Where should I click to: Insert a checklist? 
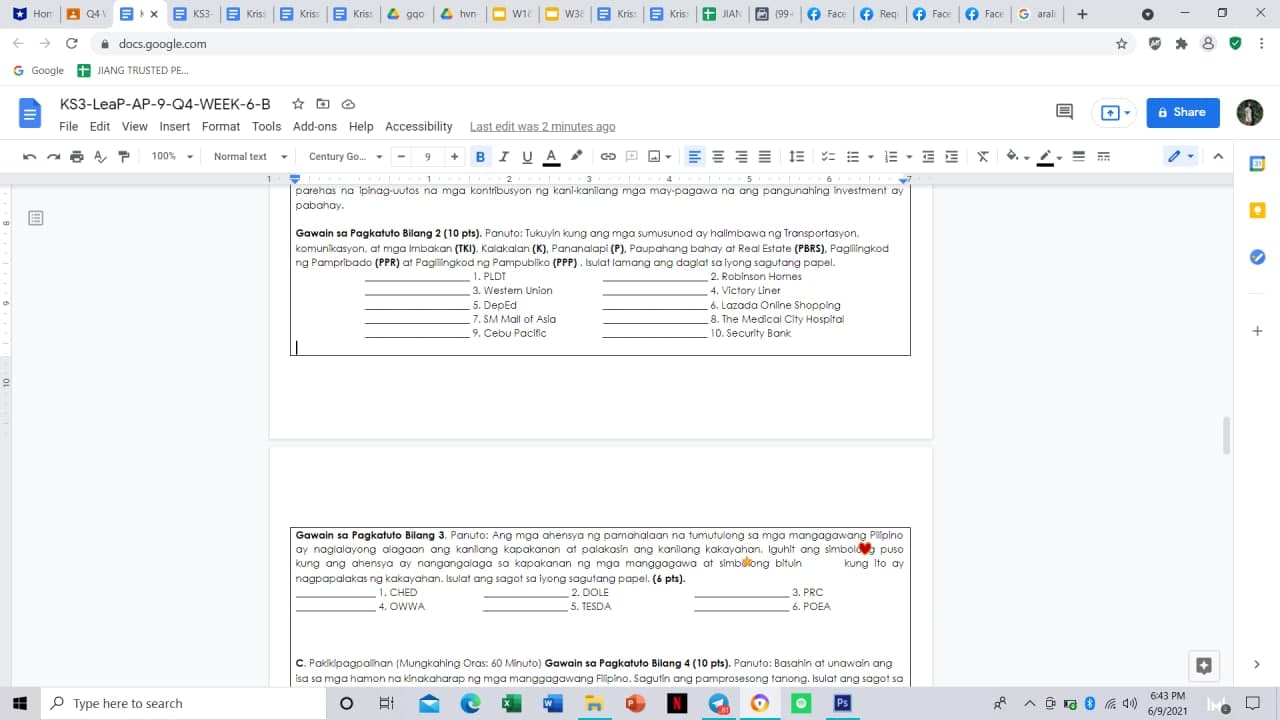click(828, 157)
